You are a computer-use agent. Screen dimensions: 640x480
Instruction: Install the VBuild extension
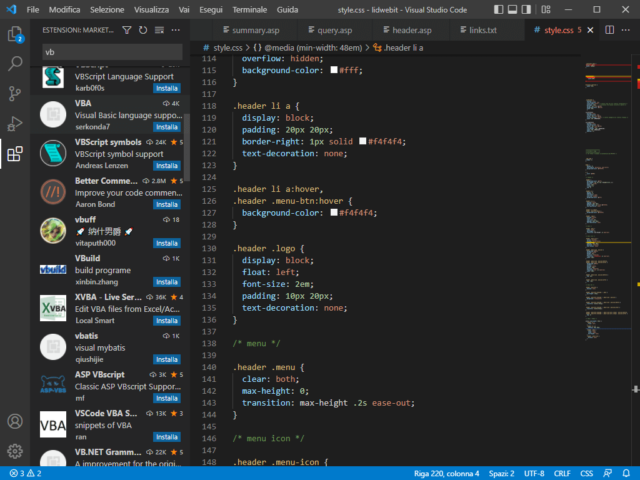pyautogui.click(x=167, y=282)
